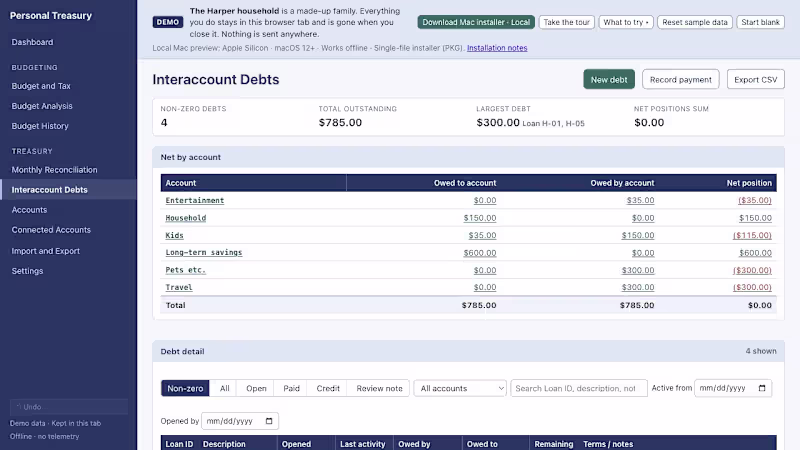Screen dimensions: 800x450
Task: Click the Remaining column header
Action: click(x=554, y=444)
